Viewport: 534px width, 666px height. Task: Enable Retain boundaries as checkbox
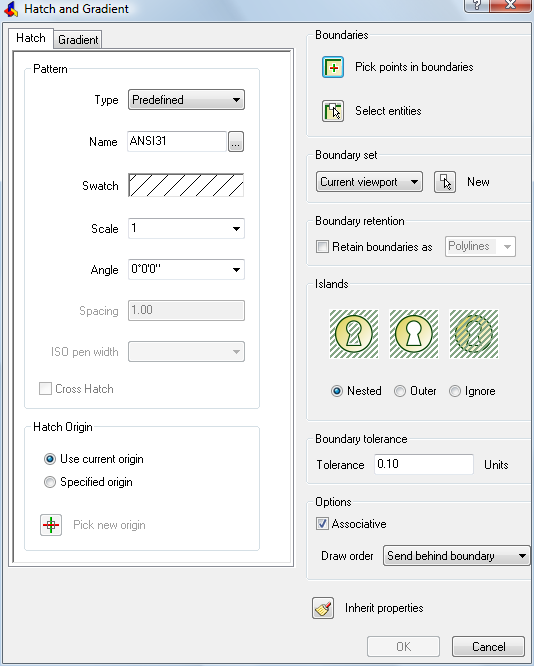point(322,246)
